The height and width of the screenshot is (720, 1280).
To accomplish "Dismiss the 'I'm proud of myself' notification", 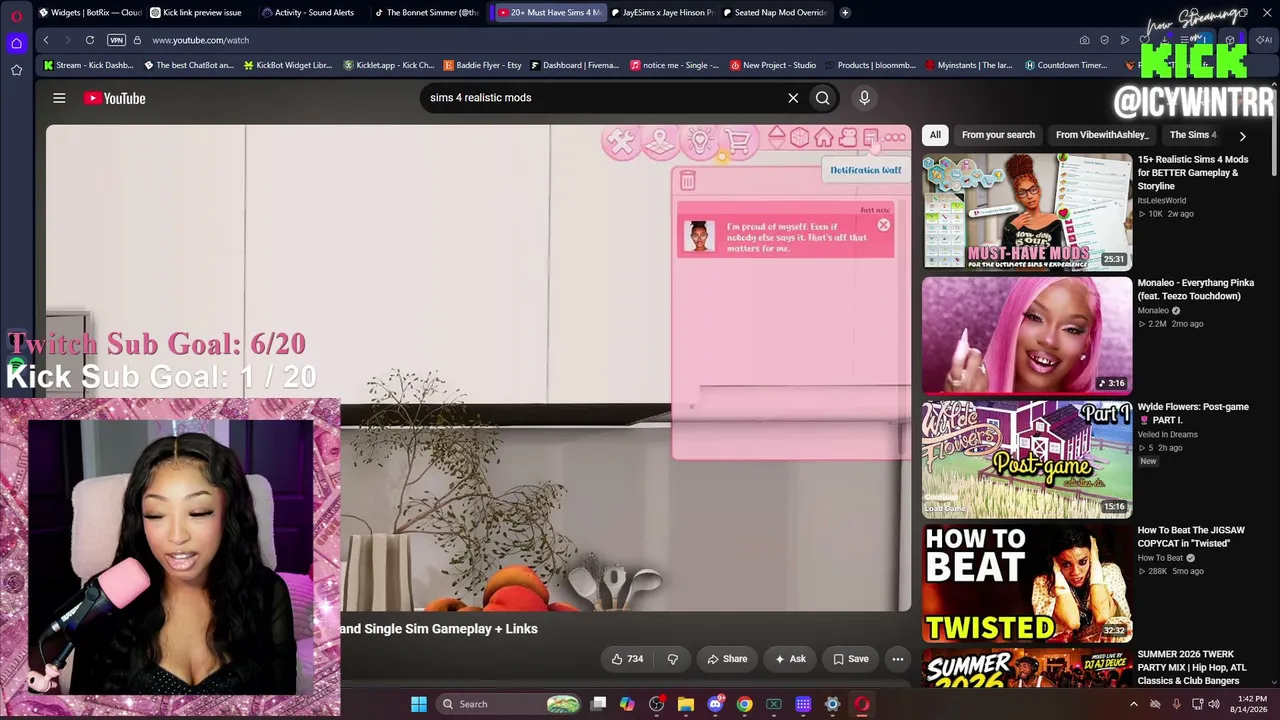I will (x=883, y=225).
